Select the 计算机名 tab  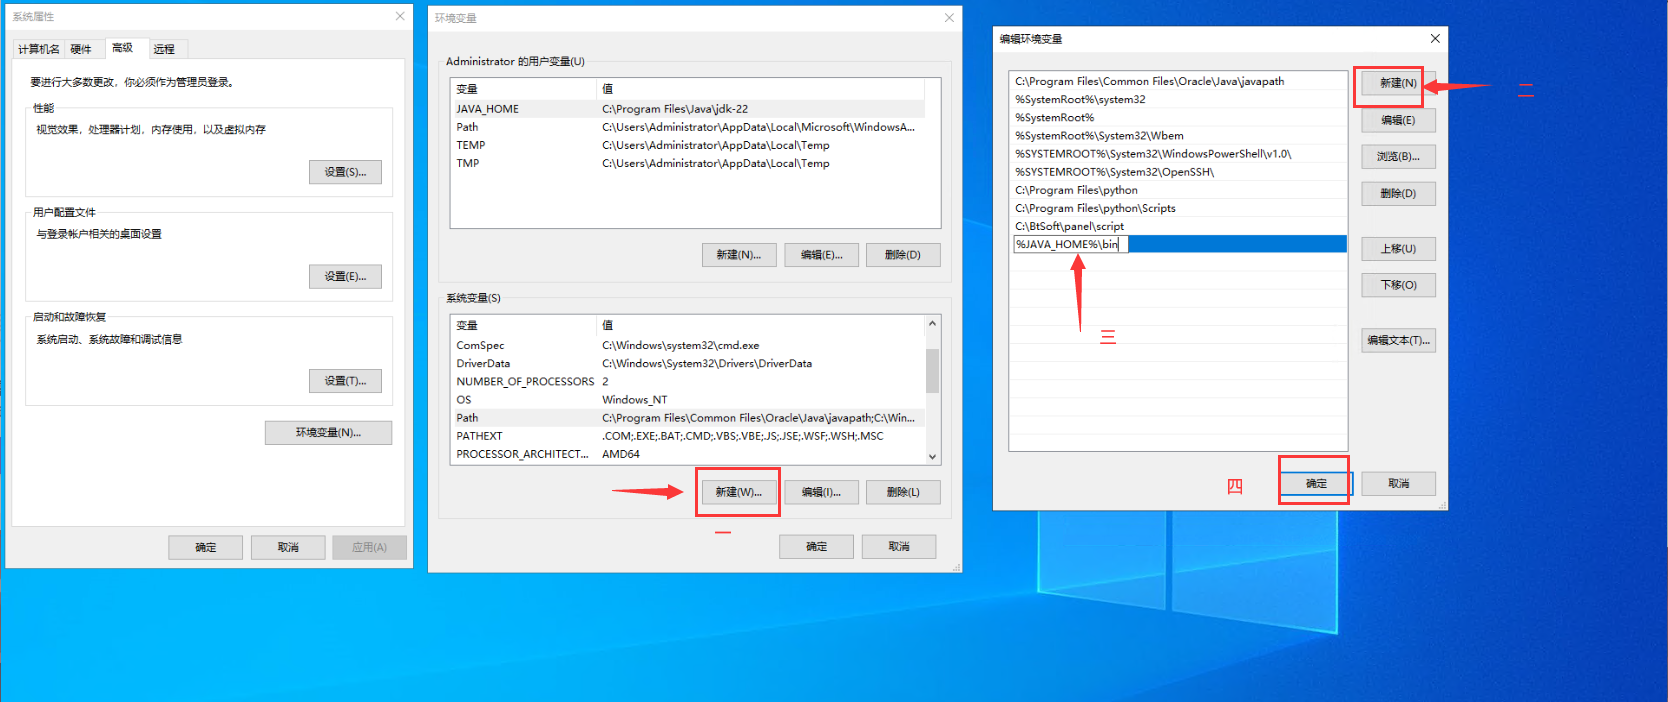[39, 49]
